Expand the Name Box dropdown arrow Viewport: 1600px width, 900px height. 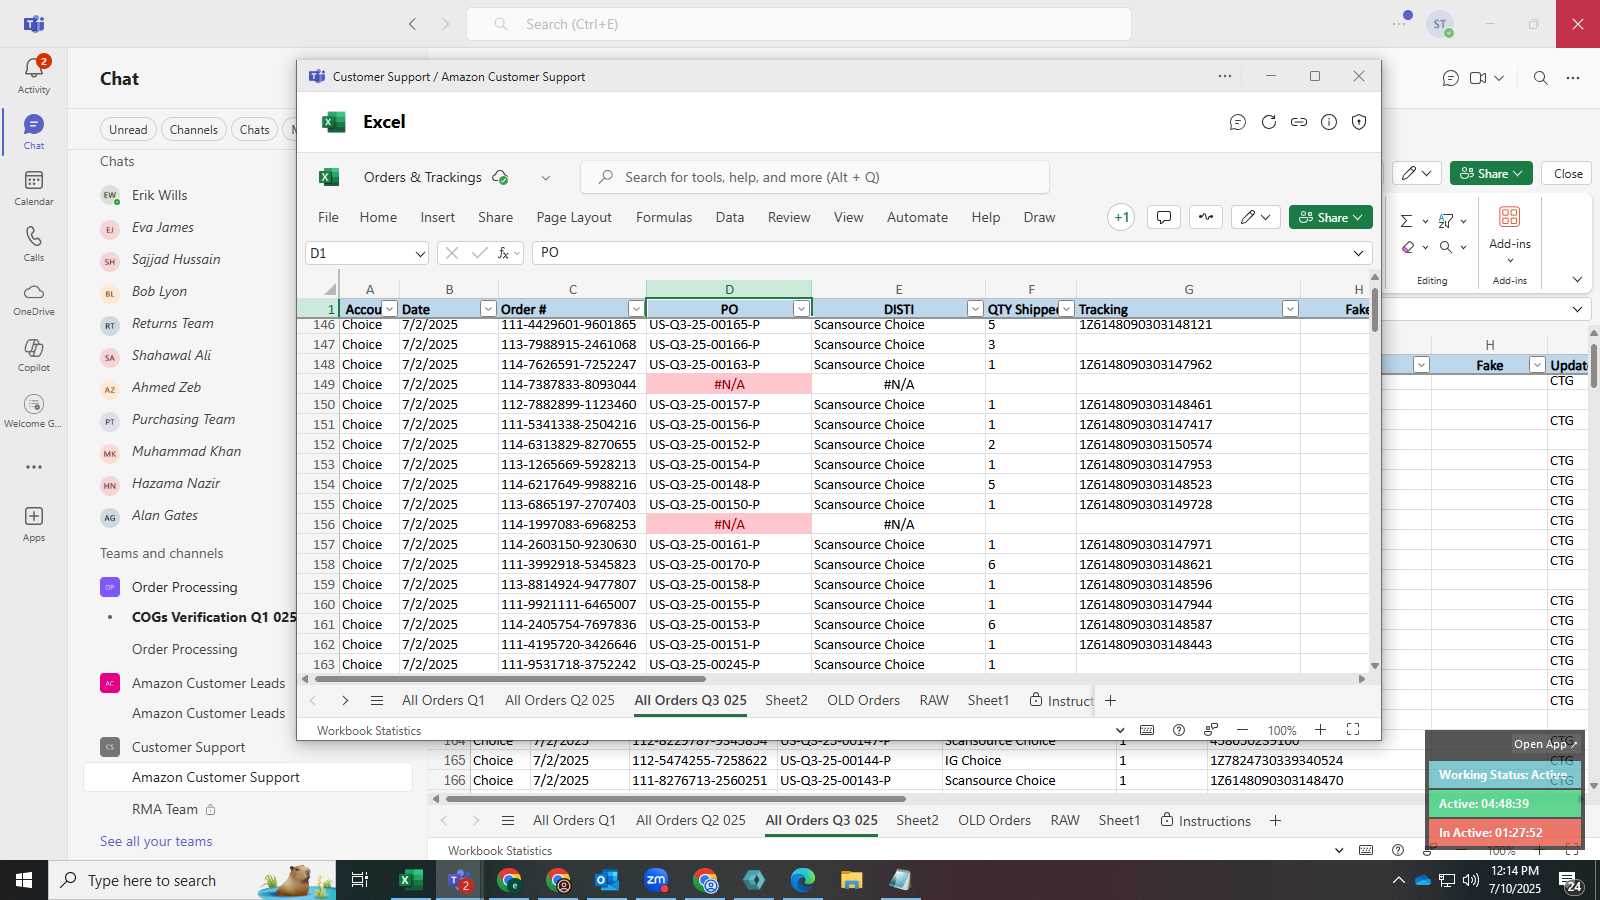click(419, 254)
